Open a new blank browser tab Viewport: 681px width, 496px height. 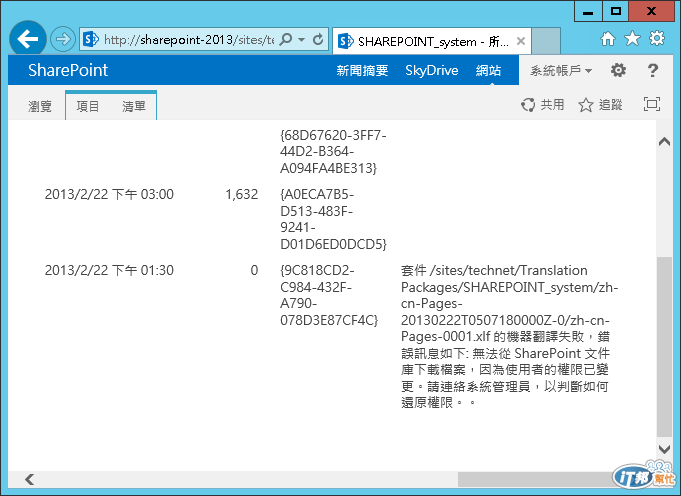(x=546, y=41)
